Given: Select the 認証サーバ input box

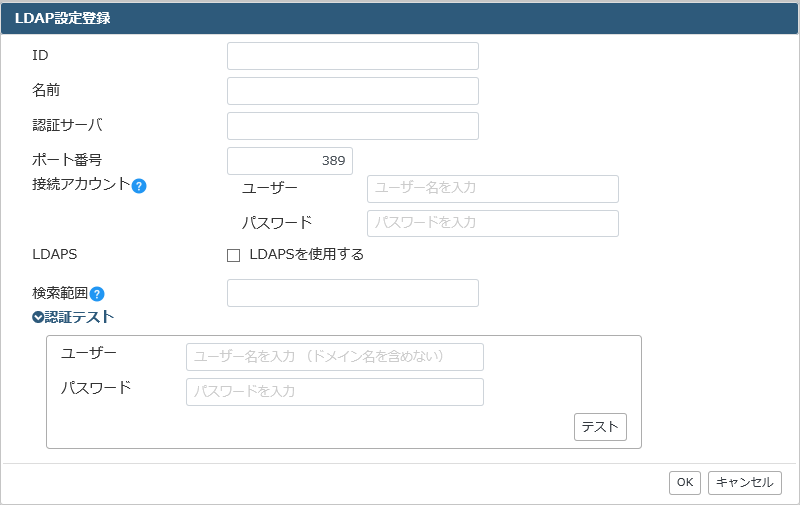Looking at the screenshot, I should click(x=353, y=126).
